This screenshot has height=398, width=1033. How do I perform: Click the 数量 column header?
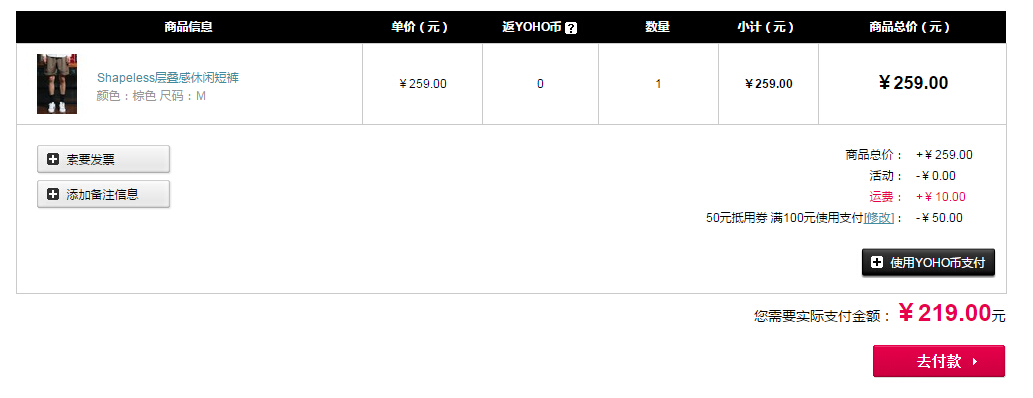tap(657, 27)
